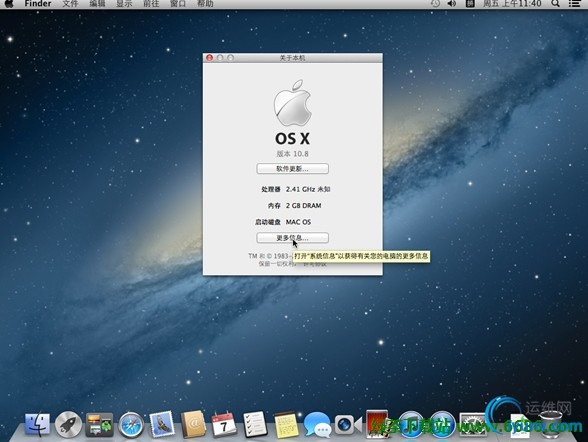Open Finder from the dock

click(x=37, y=425)
